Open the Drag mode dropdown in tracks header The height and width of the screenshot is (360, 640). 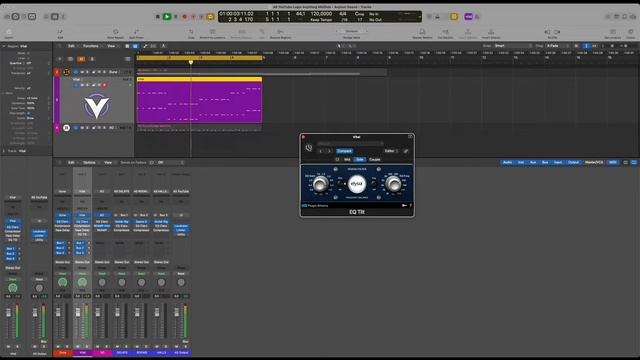[x=558, y=46]
